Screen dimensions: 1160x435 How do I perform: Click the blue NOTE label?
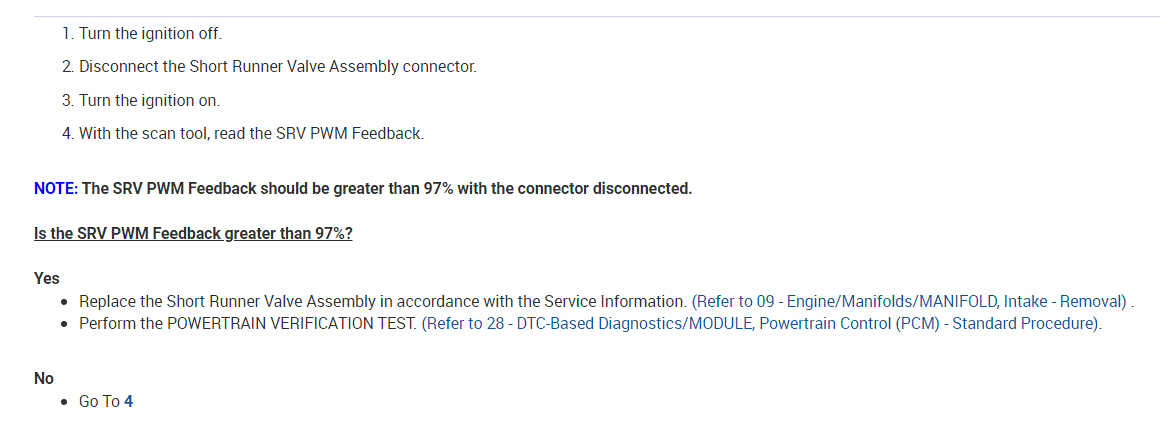point(55,188)
